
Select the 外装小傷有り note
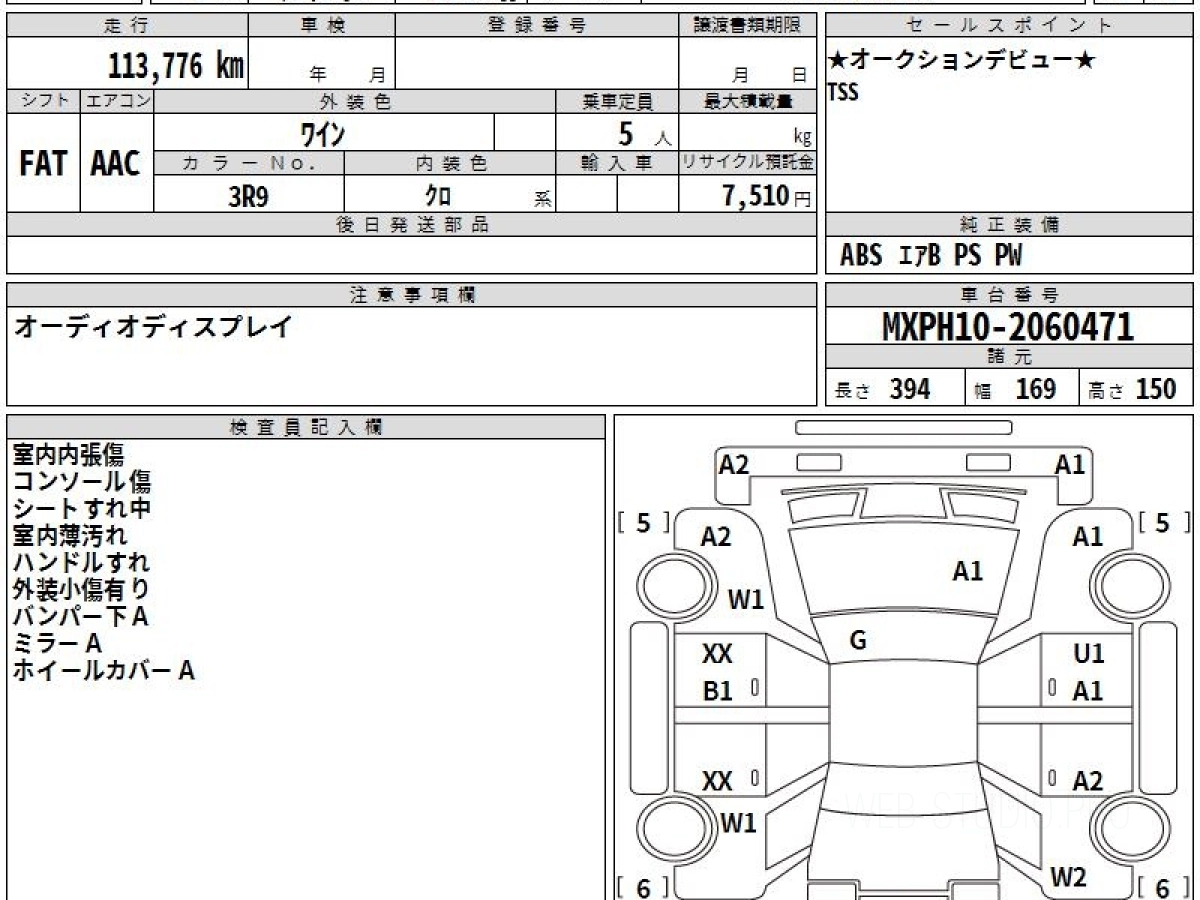[x=82, y=590]
